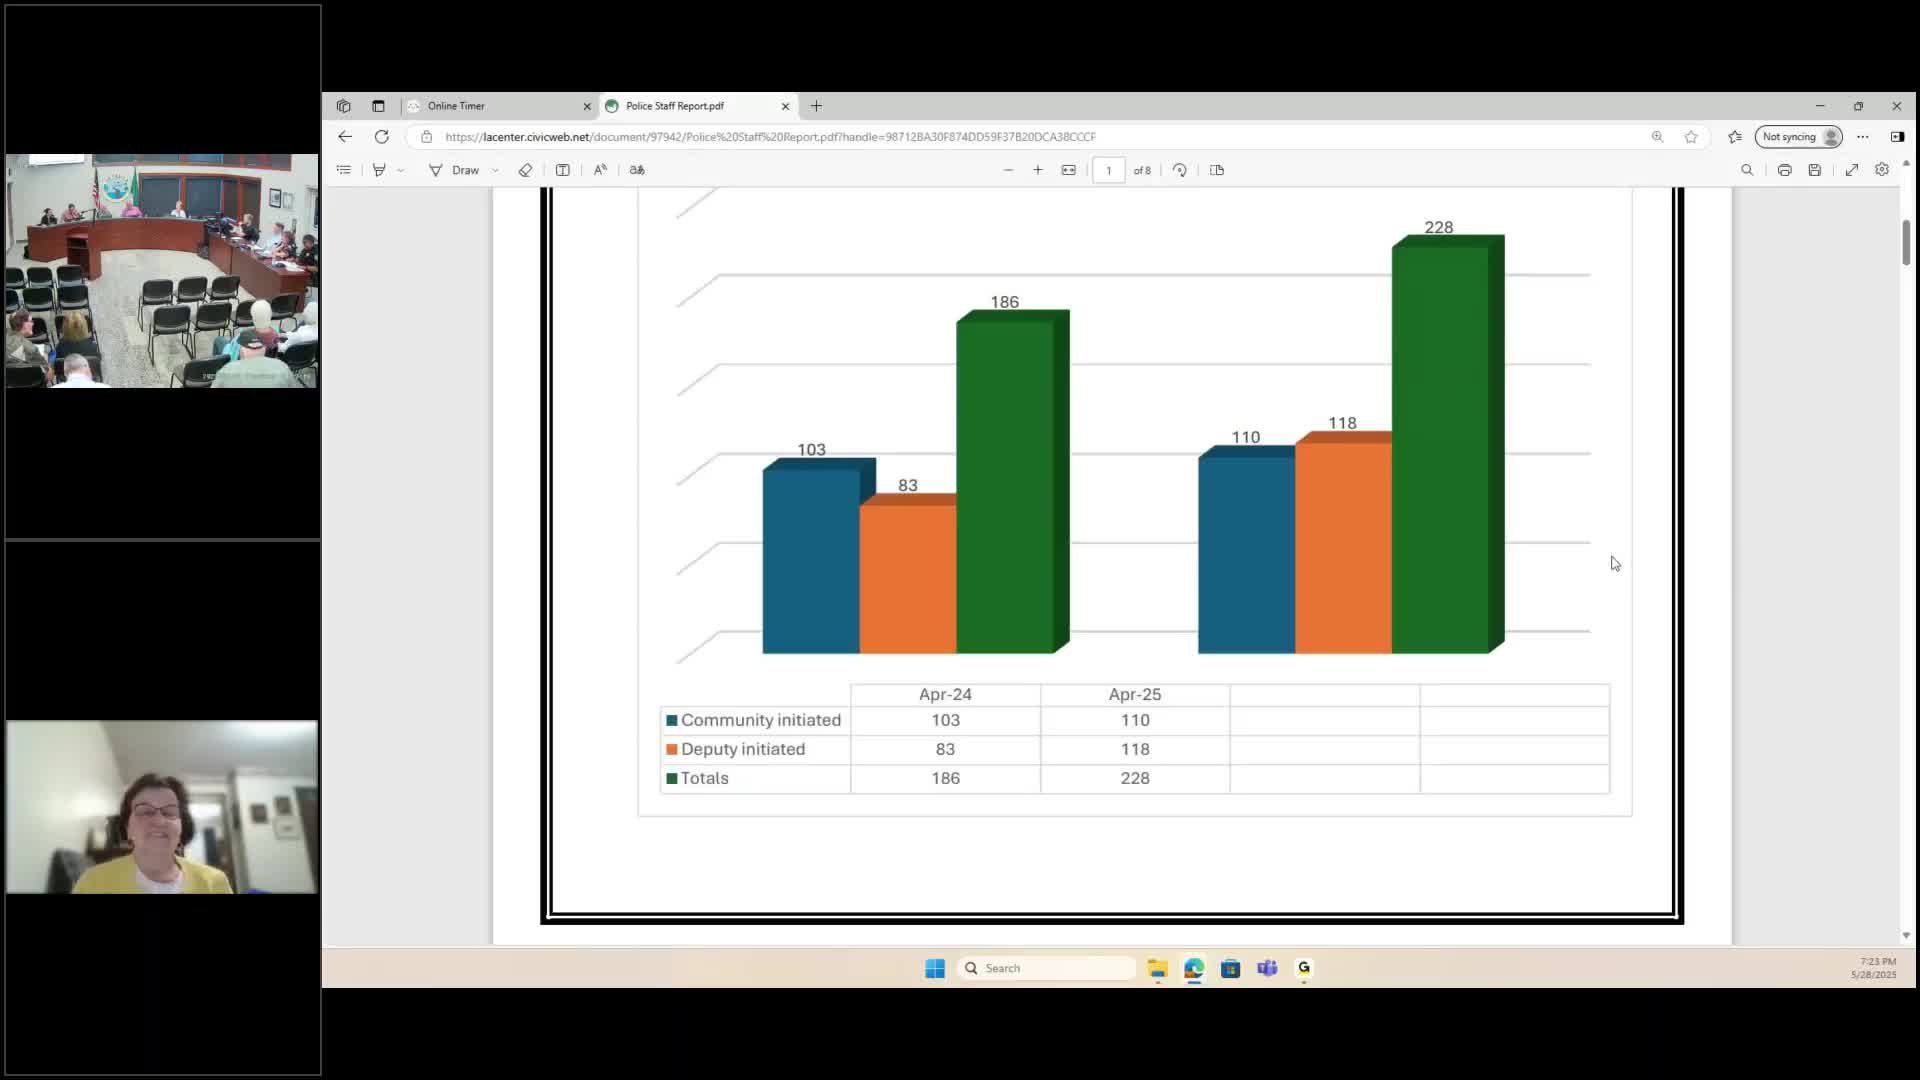Screen dimensions: 1920x1080
Task: Save the PDF document
Action: (1814, 170)
